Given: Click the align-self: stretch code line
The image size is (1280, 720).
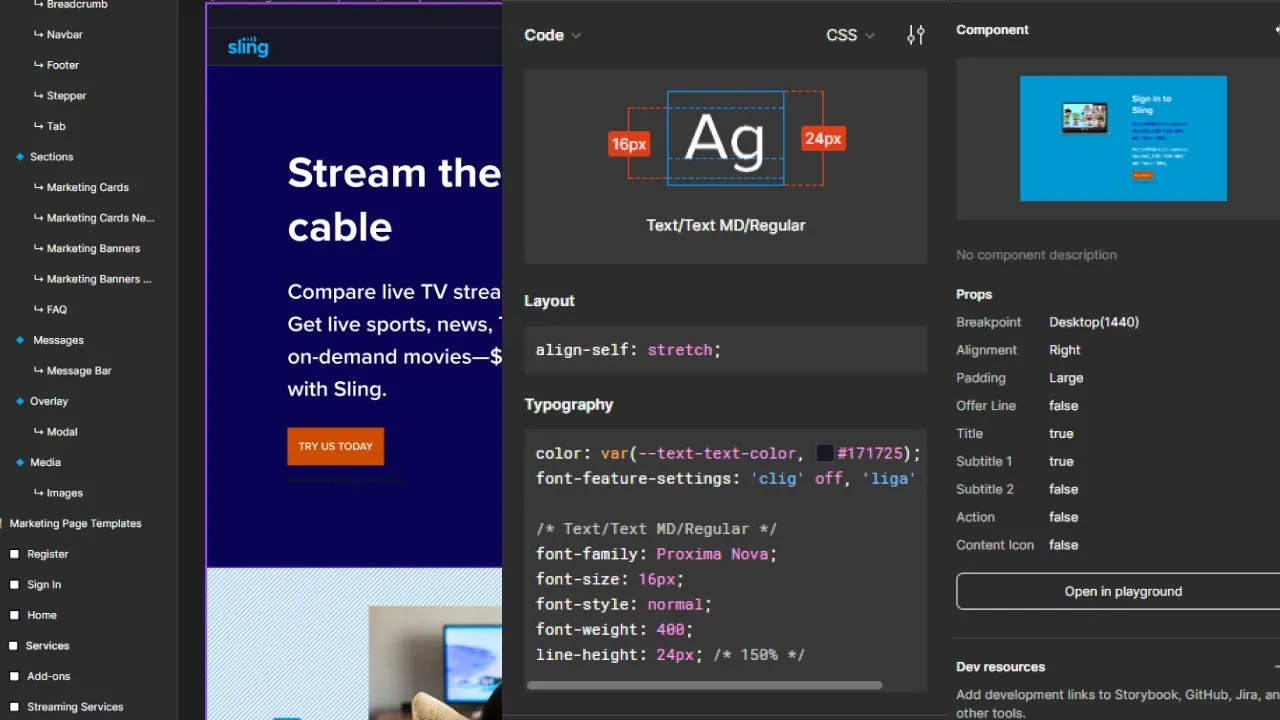Looking at the screenshot, I should click(628, 350).
